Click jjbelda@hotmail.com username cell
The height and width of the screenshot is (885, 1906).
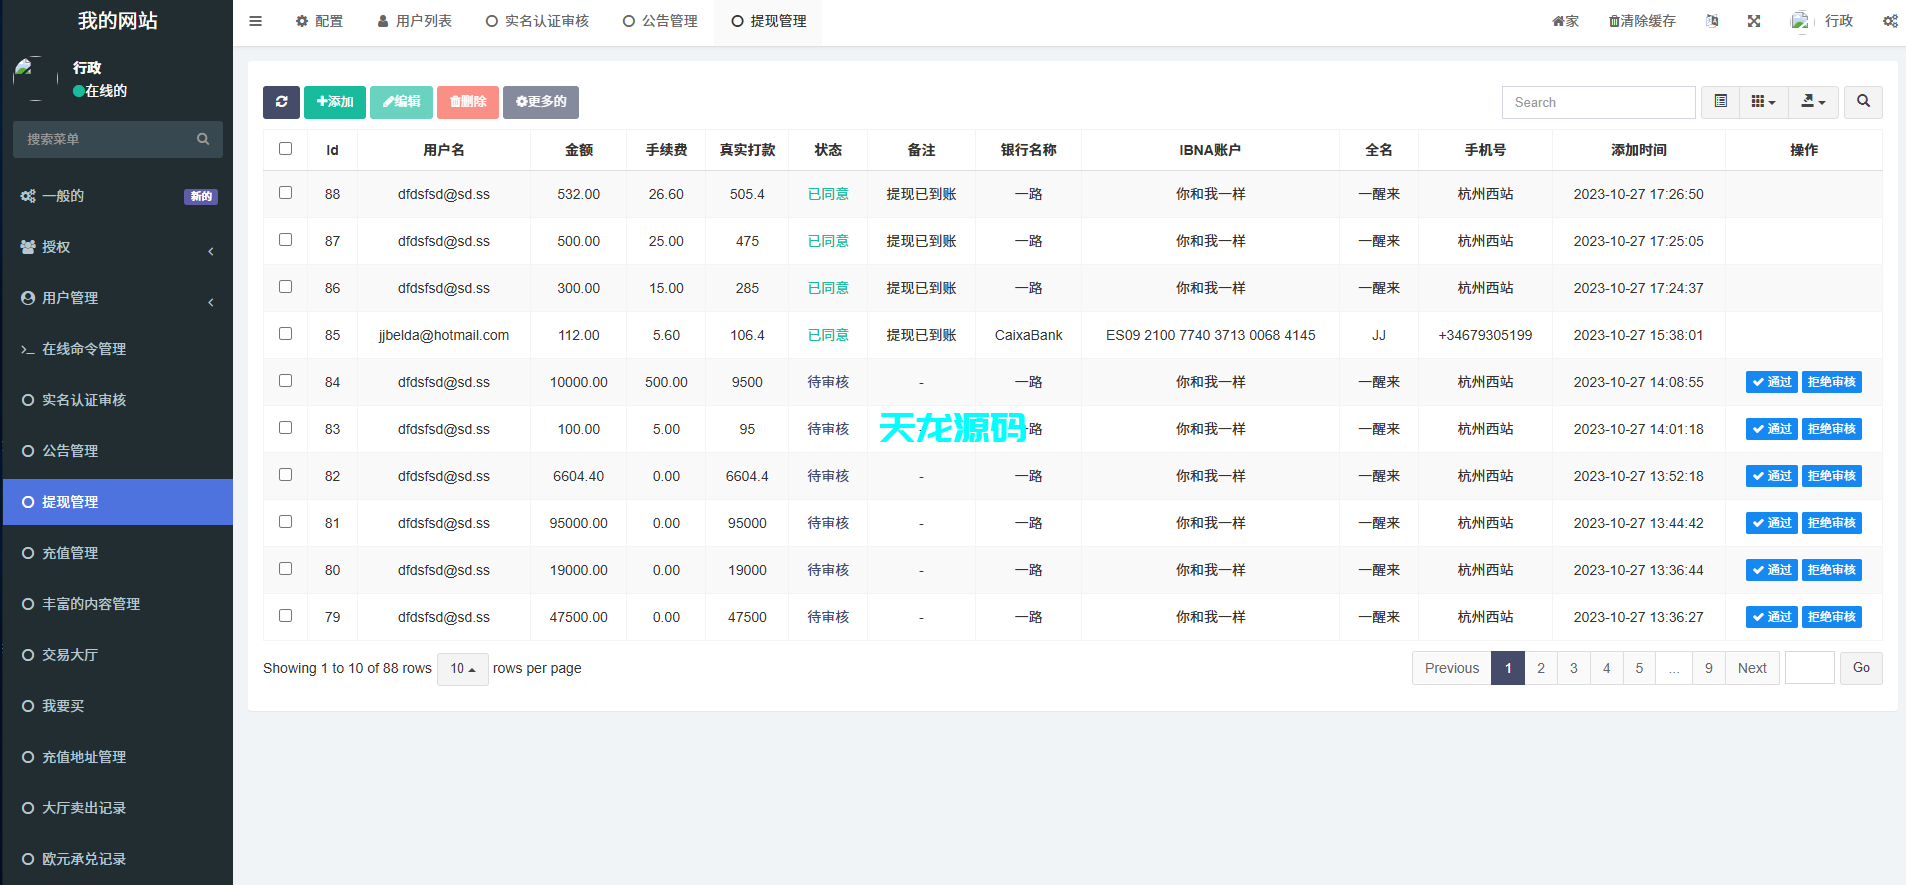[444, 335]
